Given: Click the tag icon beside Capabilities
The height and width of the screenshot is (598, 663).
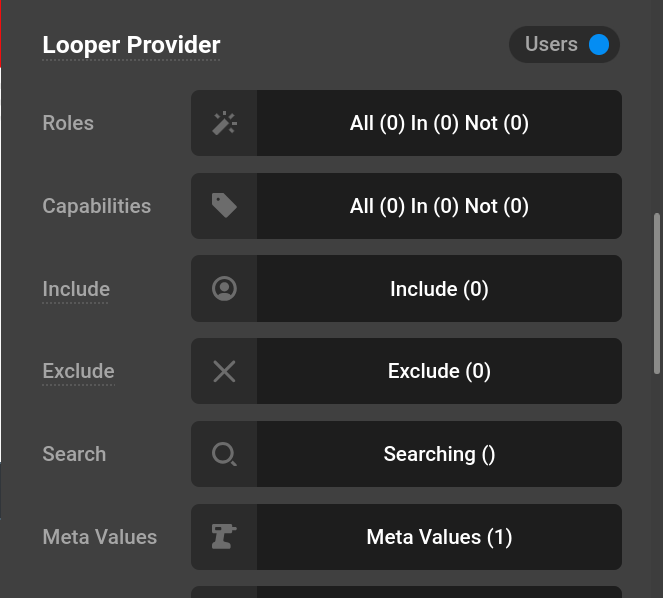Looking at the screenshot, I should click(x=224, y=206).
